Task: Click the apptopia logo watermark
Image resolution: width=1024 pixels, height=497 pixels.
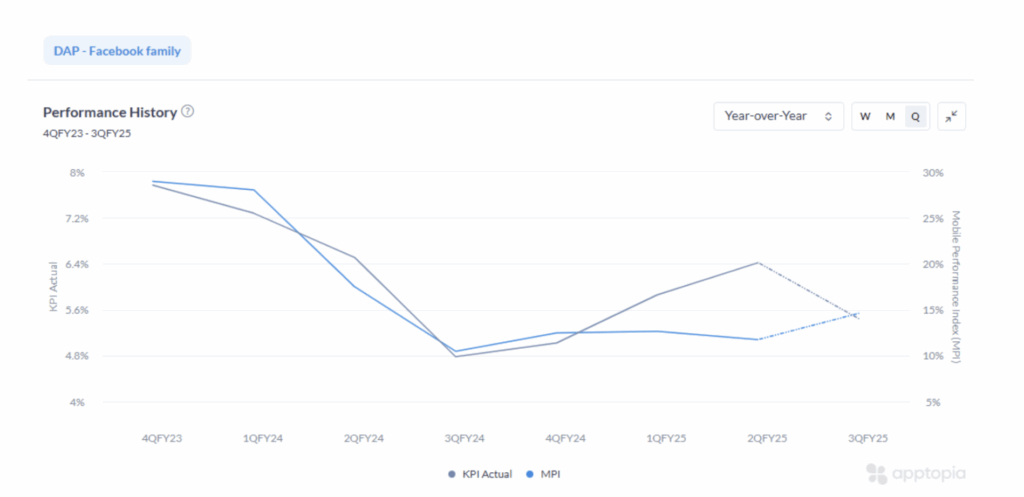Action: (x=916, y=474)
